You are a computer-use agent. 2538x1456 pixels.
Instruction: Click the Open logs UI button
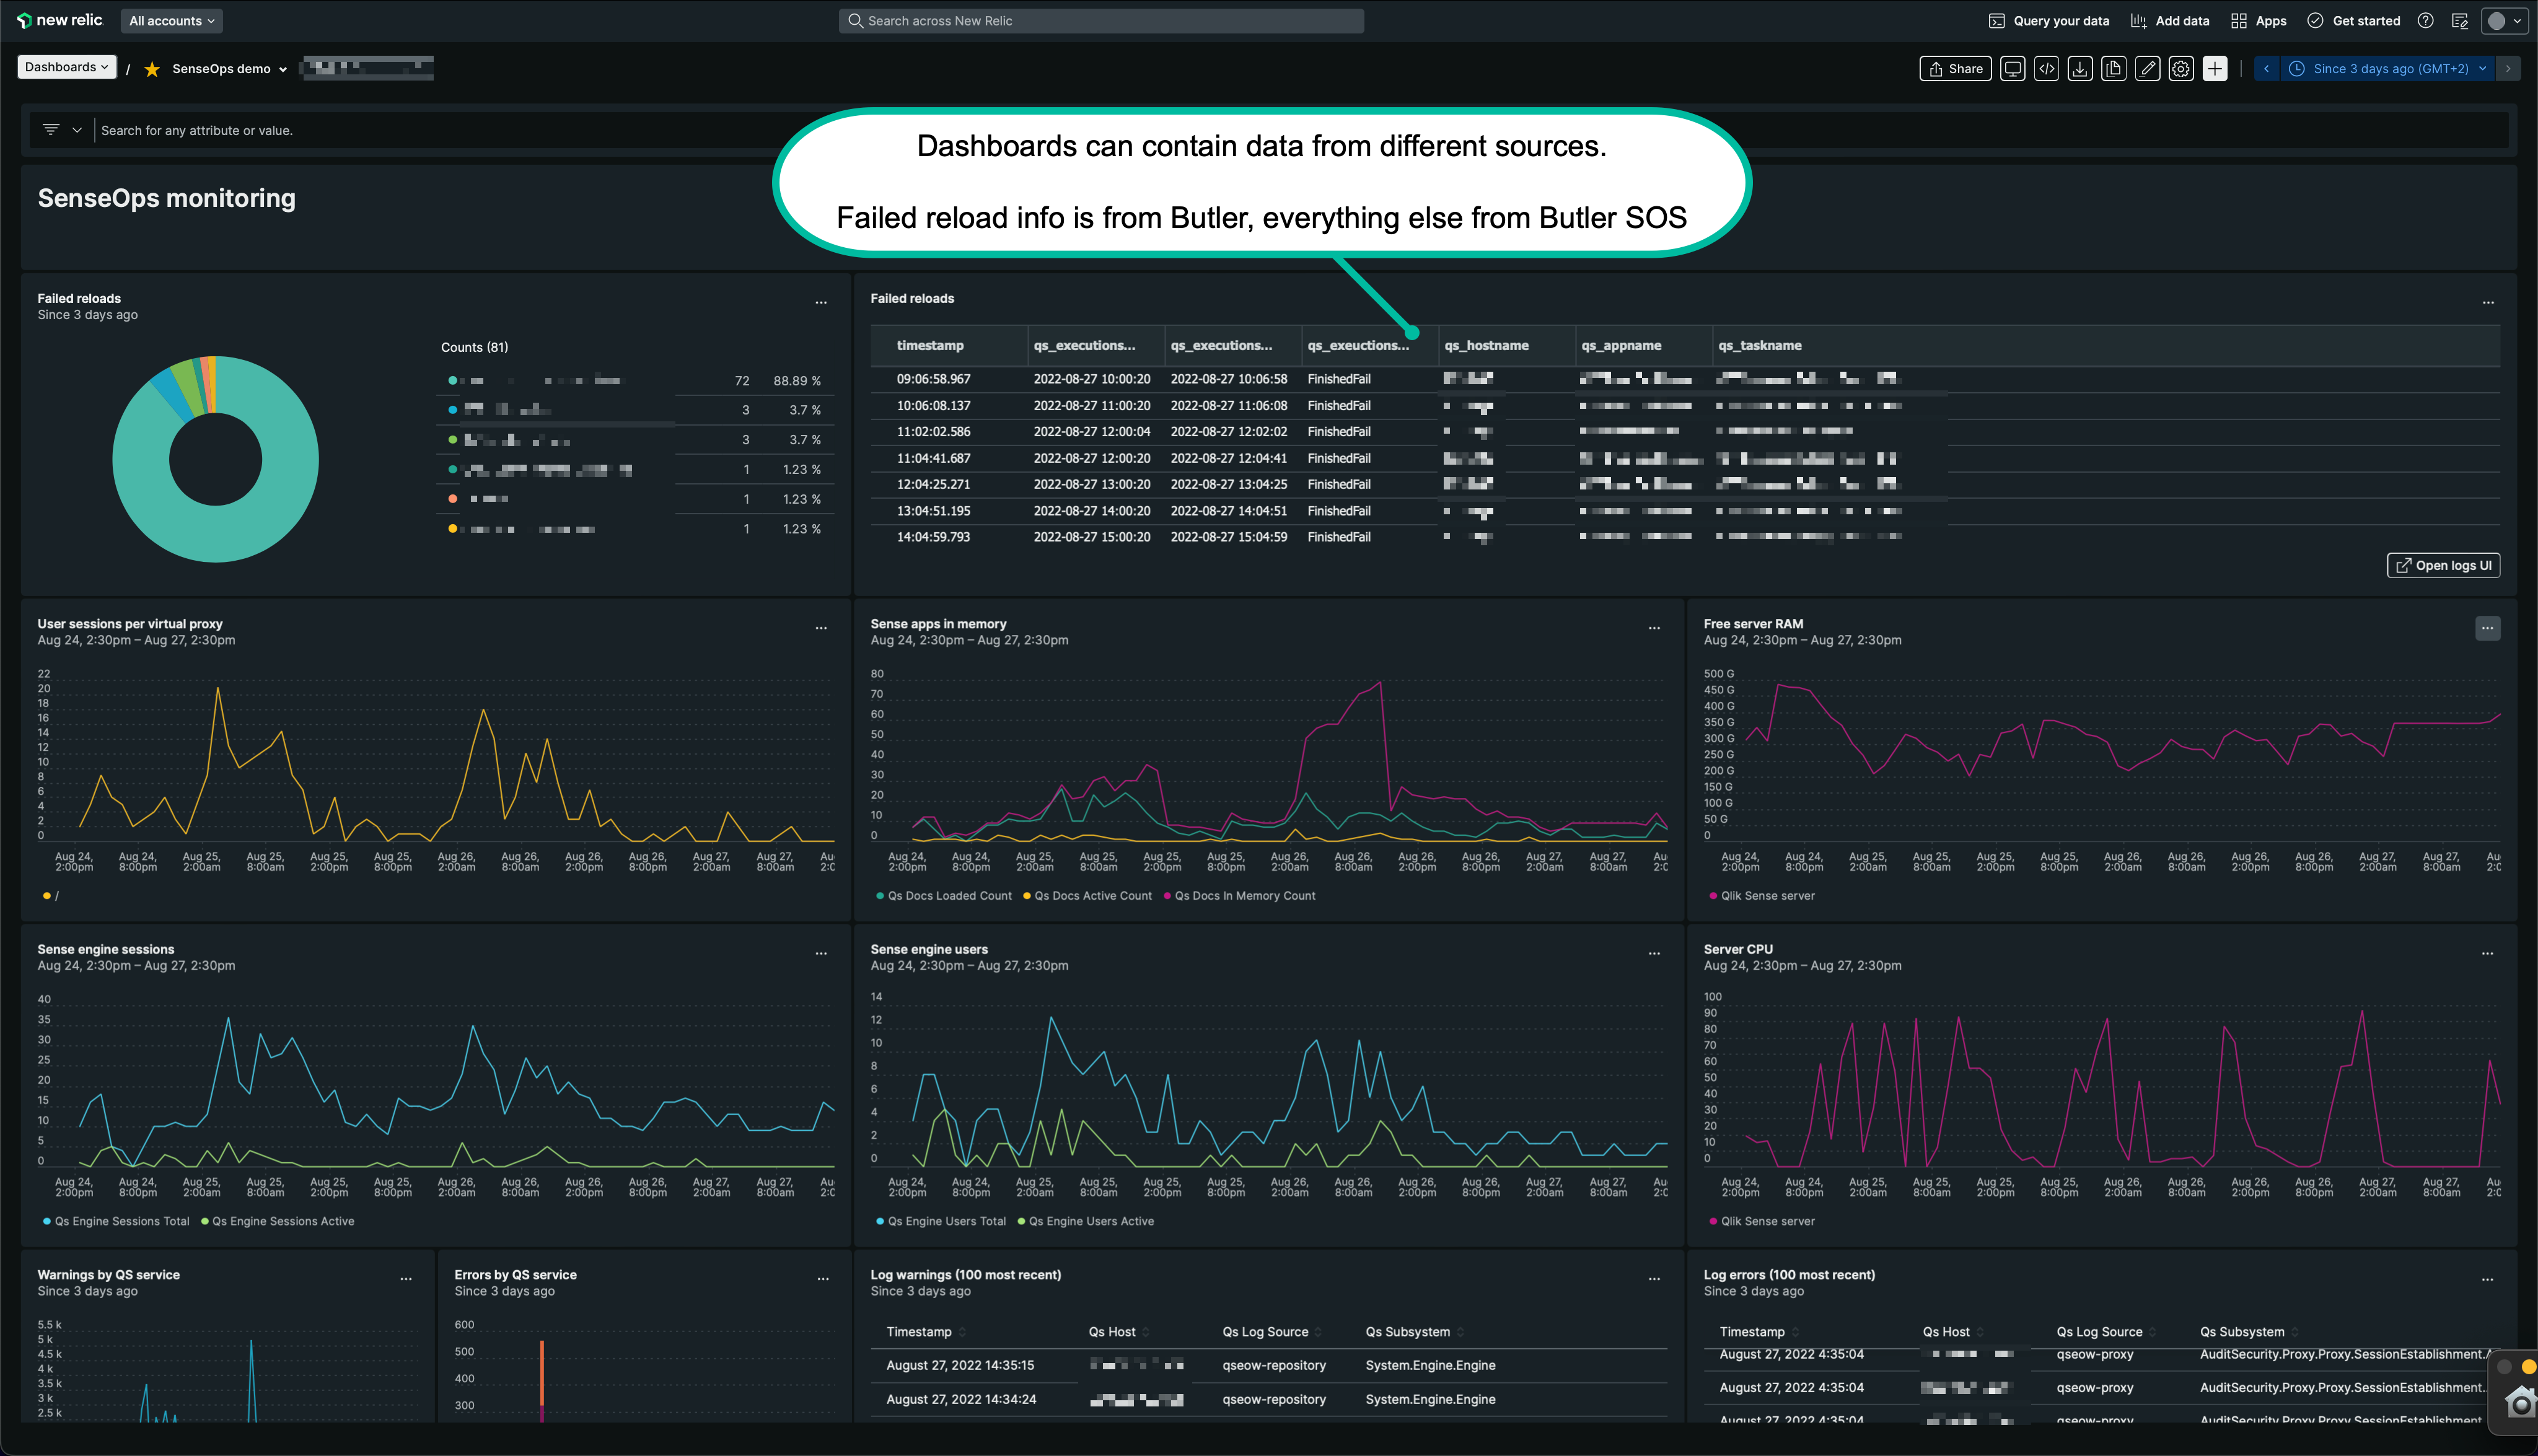point(2443,565)
